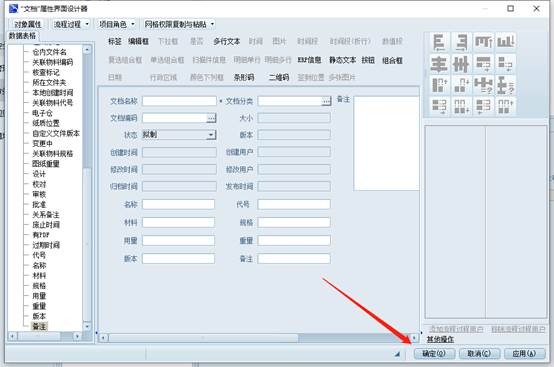This screenshot has width=554, height=367.
Task: Select 仓内文件名 in the tree
Action: [x=49, y=52]
